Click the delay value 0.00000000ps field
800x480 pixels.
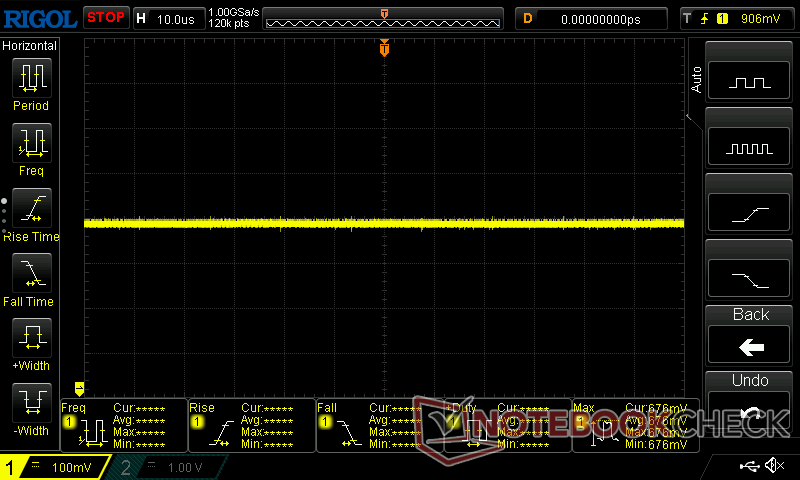click(x=601, y=19)
